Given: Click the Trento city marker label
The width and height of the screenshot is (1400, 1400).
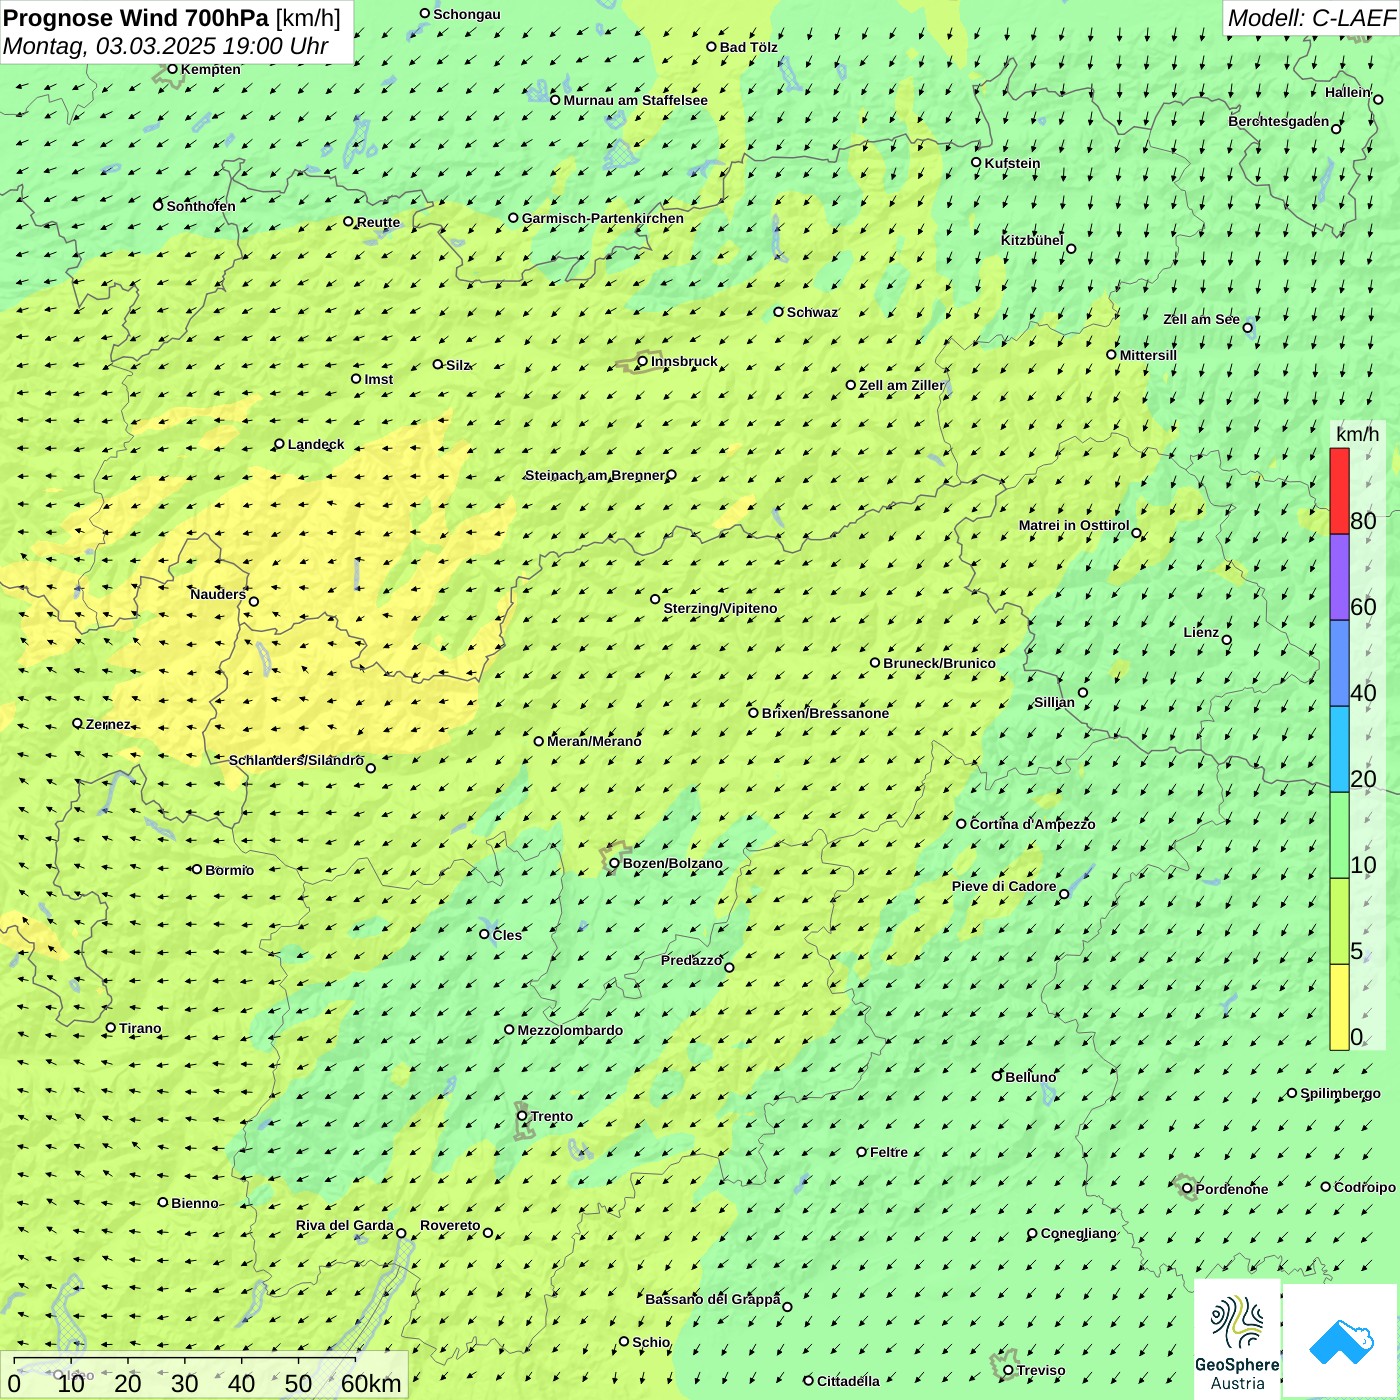Looking at the screenshot, I should (x=551, y=1116).
